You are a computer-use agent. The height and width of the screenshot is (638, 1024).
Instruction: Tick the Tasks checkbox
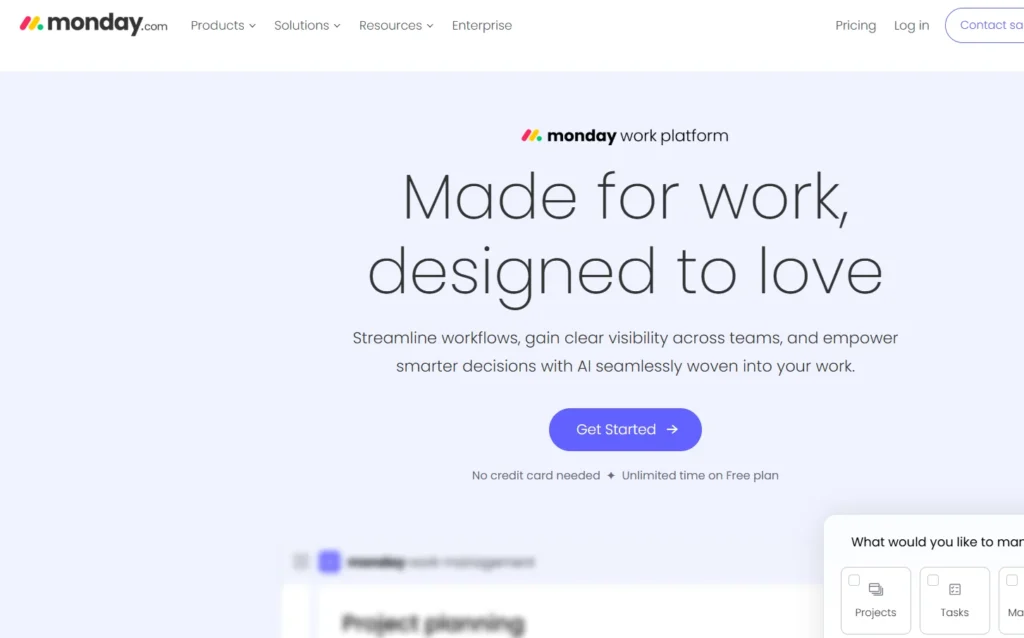pyautogui.click(x=933, y=580)
